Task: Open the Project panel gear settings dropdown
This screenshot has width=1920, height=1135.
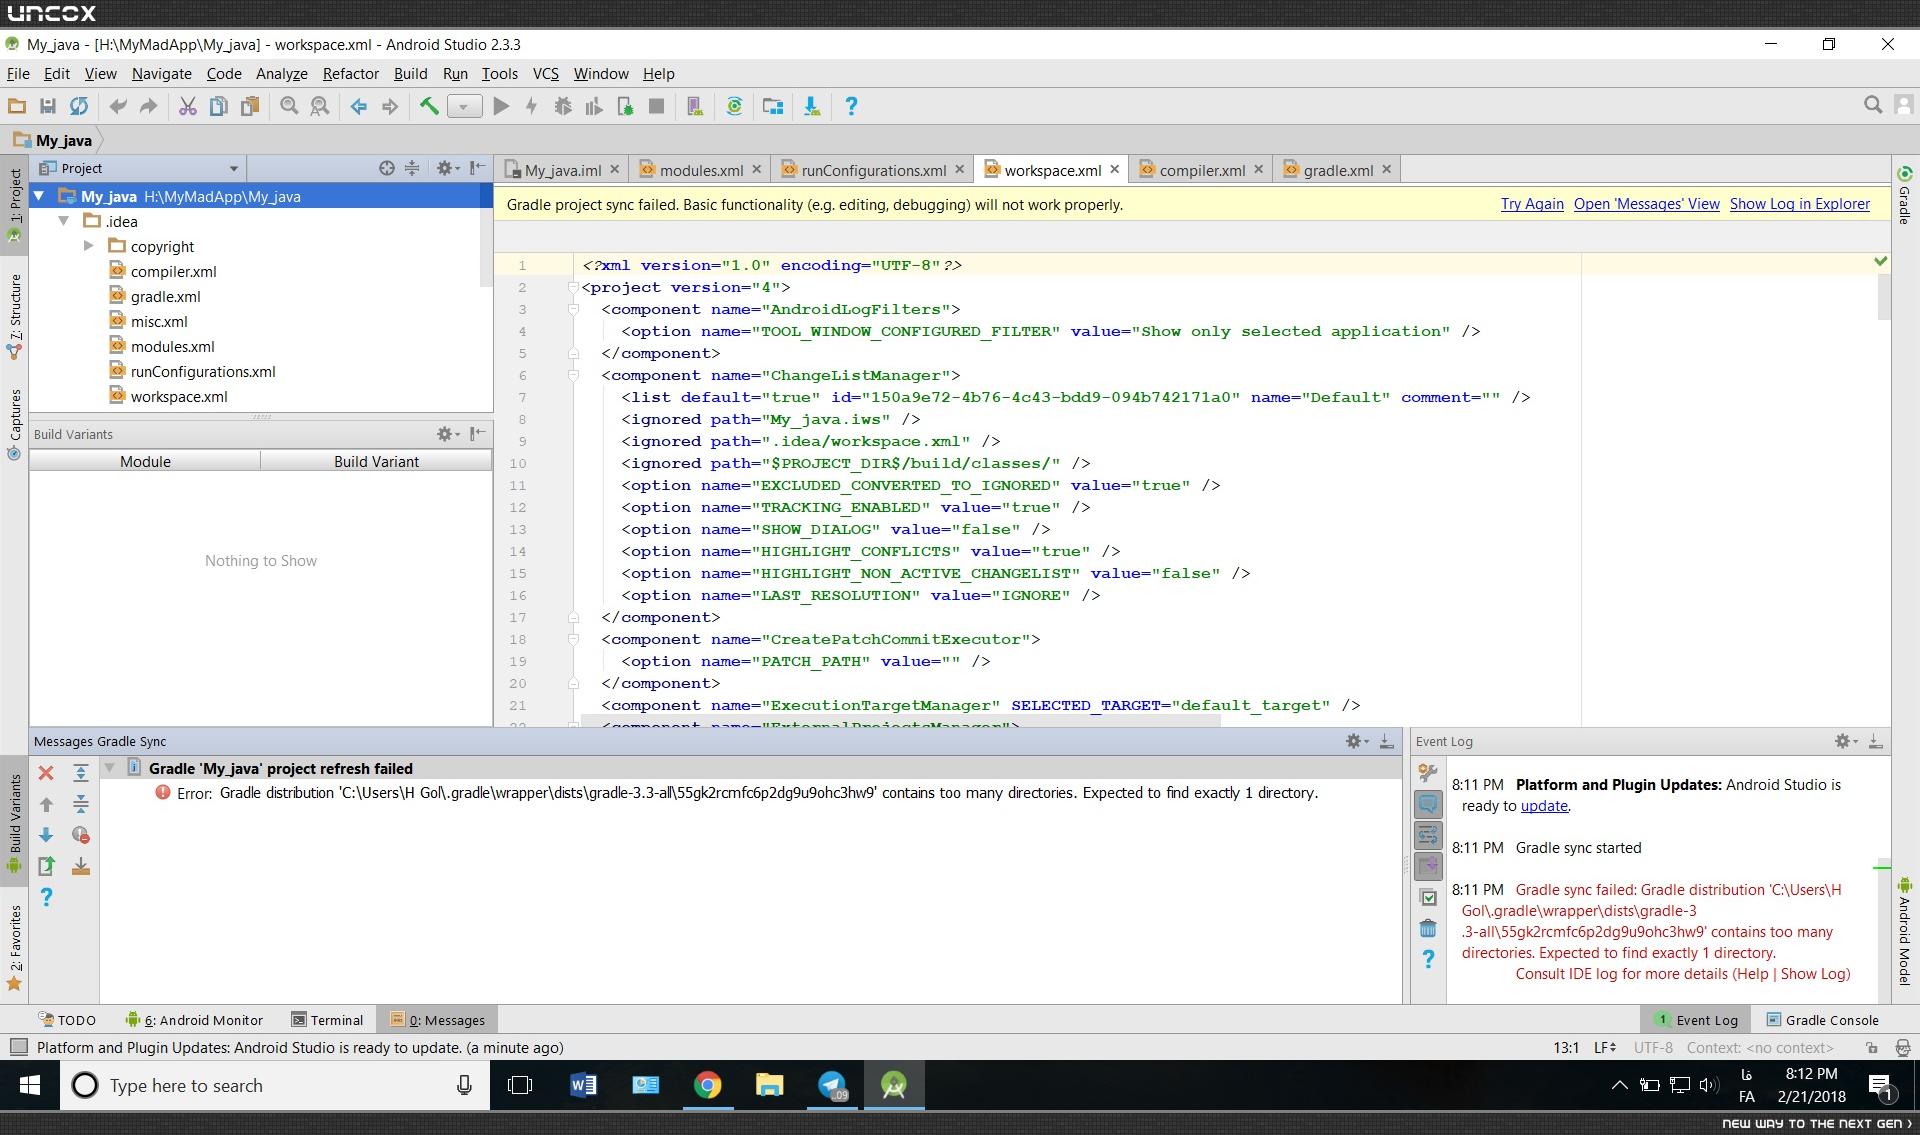Action: point(447,168)
